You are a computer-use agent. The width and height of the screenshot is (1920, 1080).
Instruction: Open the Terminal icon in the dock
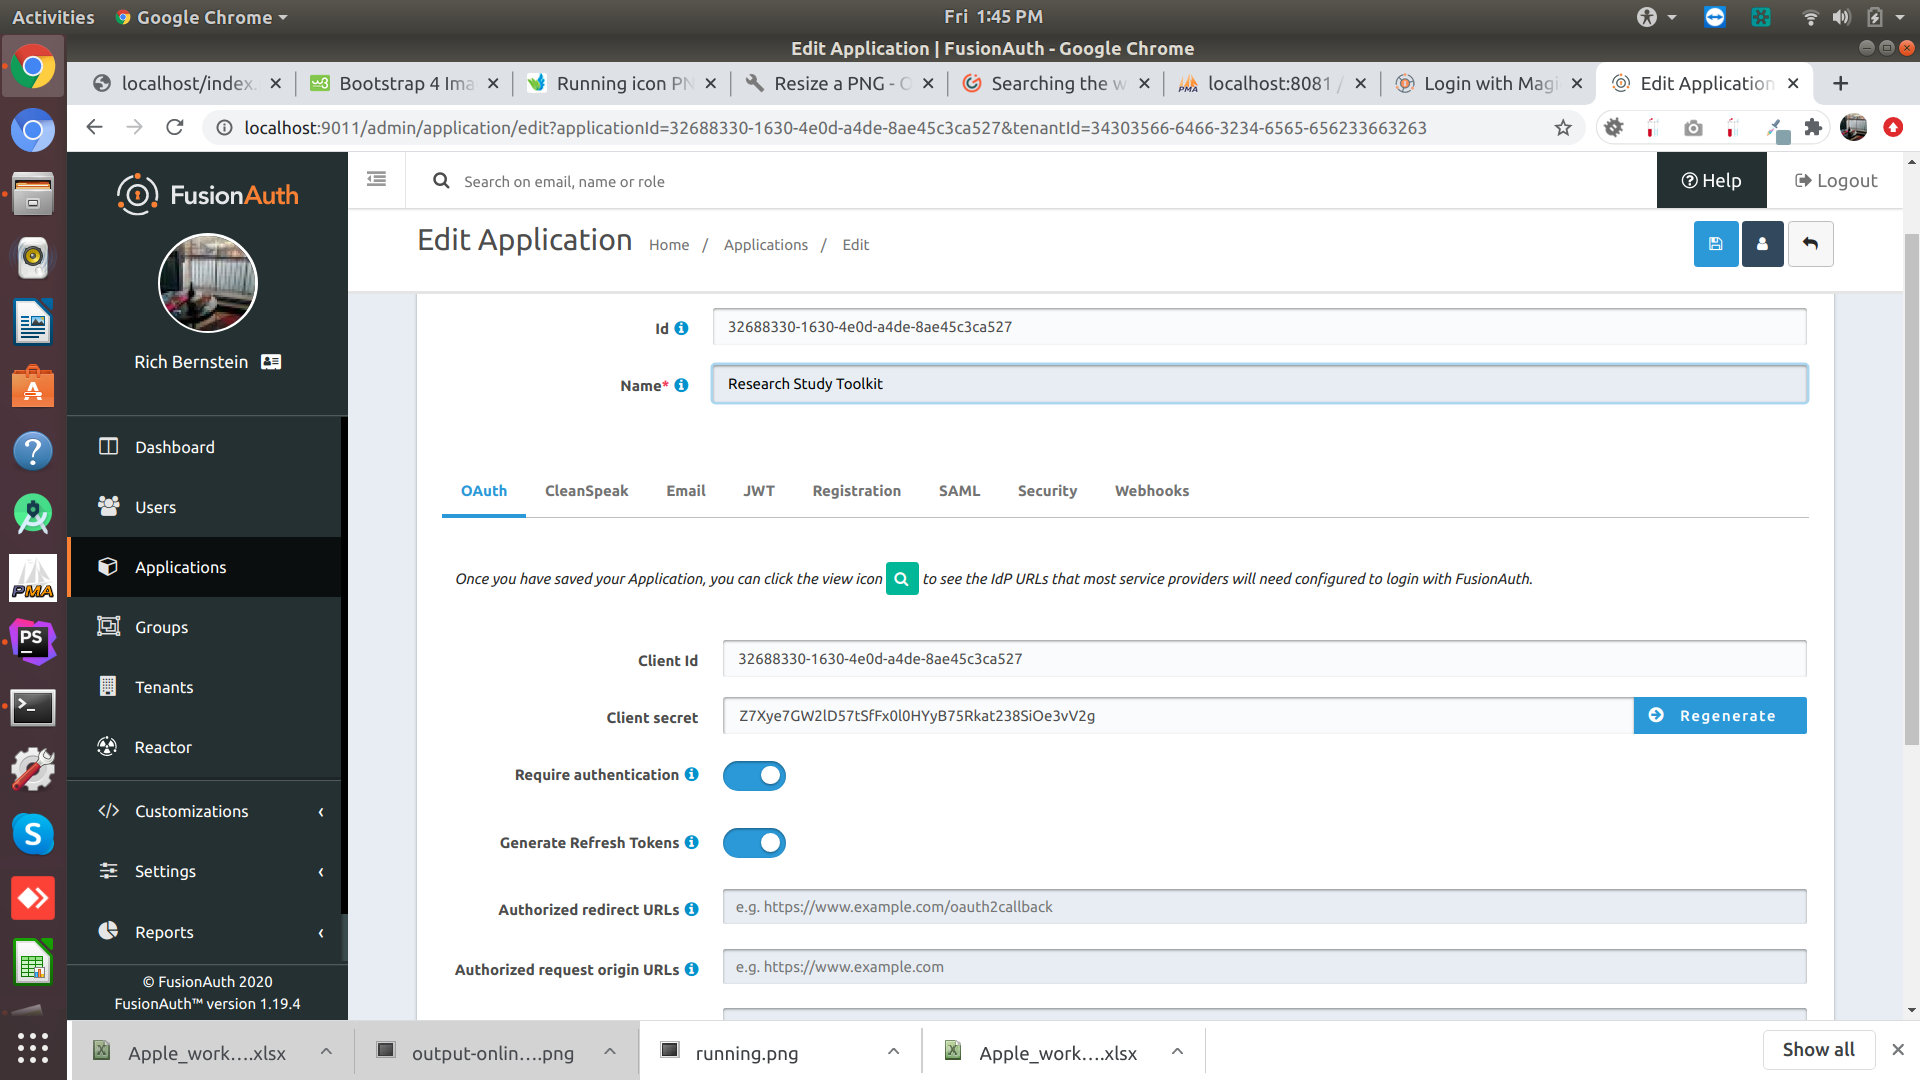coord(33,707)
